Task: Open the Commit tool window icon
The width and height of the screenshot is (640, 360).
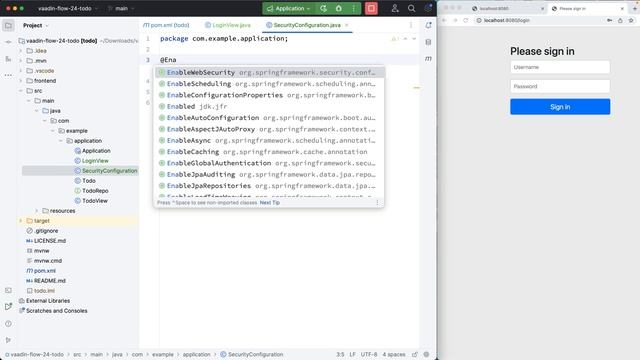Action: tap(8, 42)
